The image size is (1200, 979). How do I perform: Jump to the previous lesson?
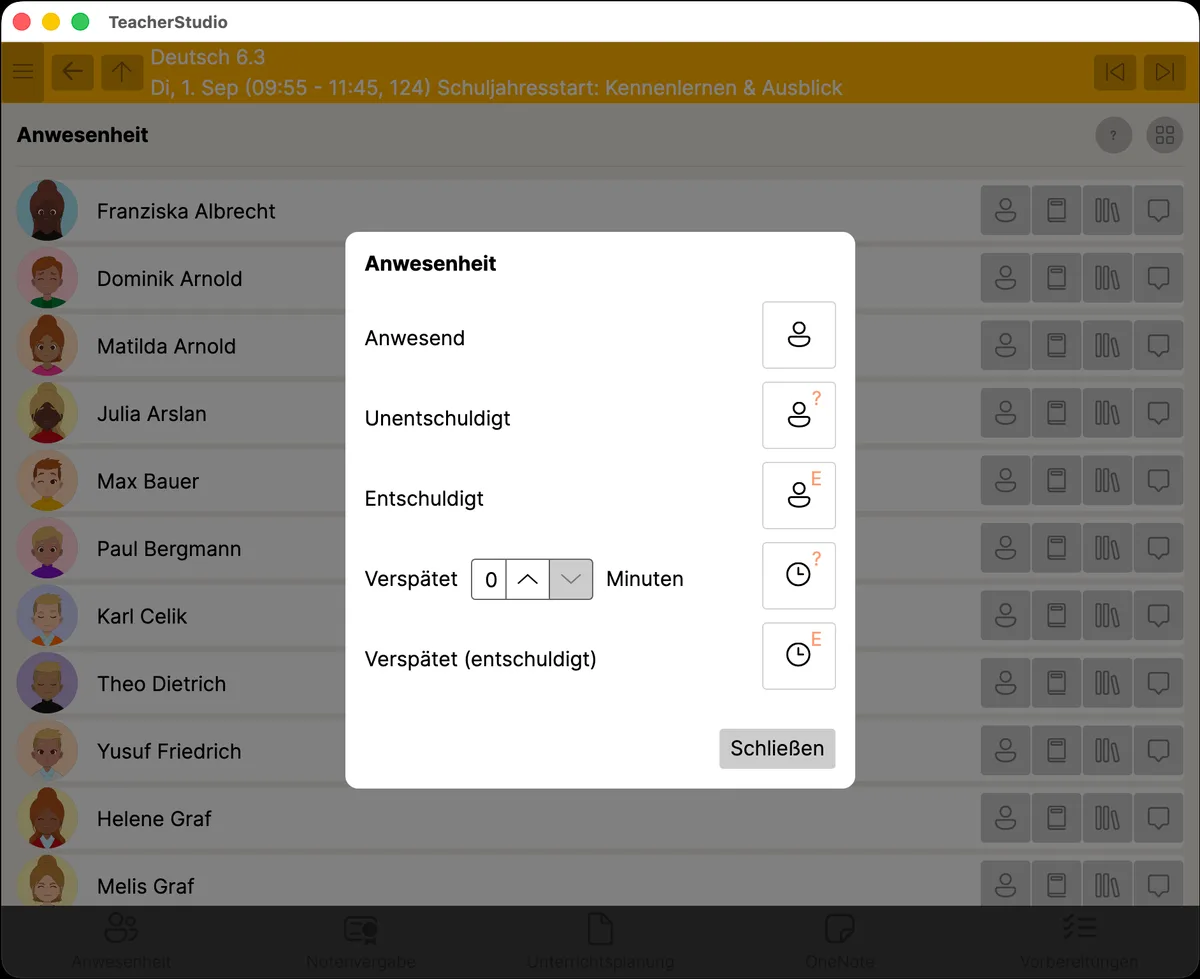[1115, 72]
